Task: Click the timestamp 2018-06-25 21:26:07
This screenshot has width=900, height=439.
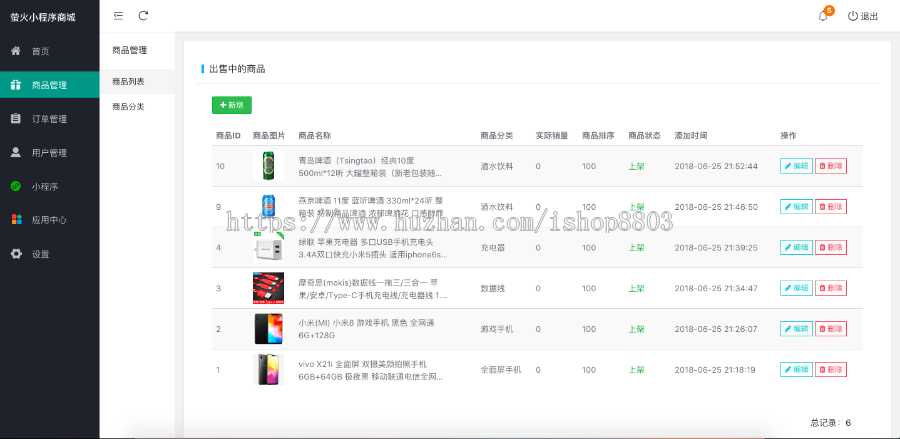Action: point(716,329)
